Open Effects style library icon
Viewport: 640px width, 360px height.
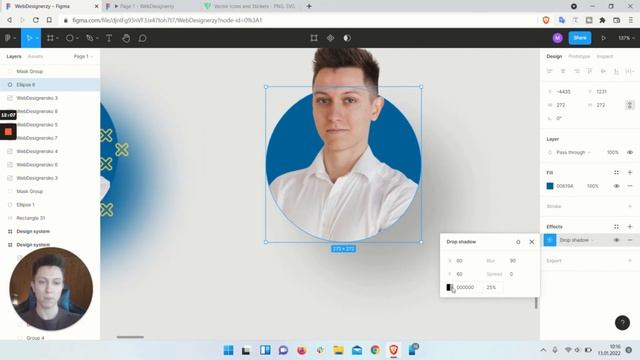click(x=616, y=227)
